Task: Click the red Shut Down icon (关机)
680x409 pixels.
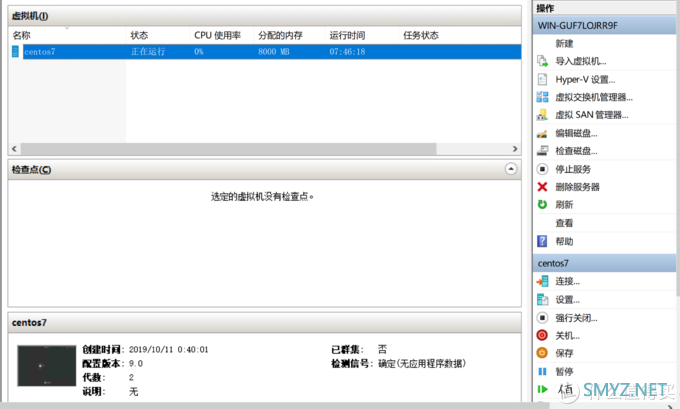Action: pos(542,335)
